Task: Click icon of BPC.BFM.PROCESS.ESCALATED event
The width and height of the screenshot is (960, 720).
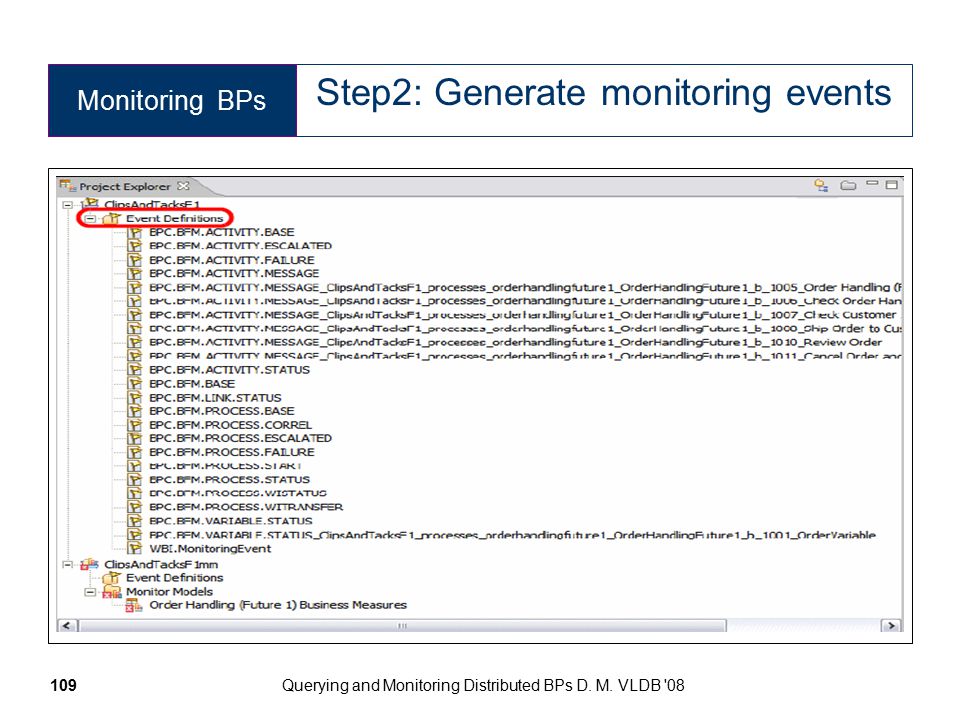Action: tap(135, 438)
